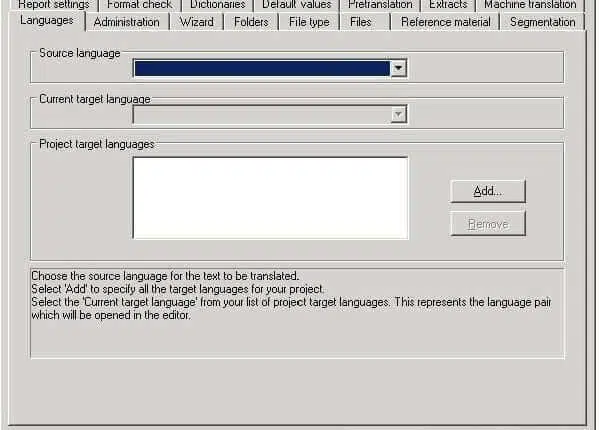Open the Pretranslation tab

[380, 5]
